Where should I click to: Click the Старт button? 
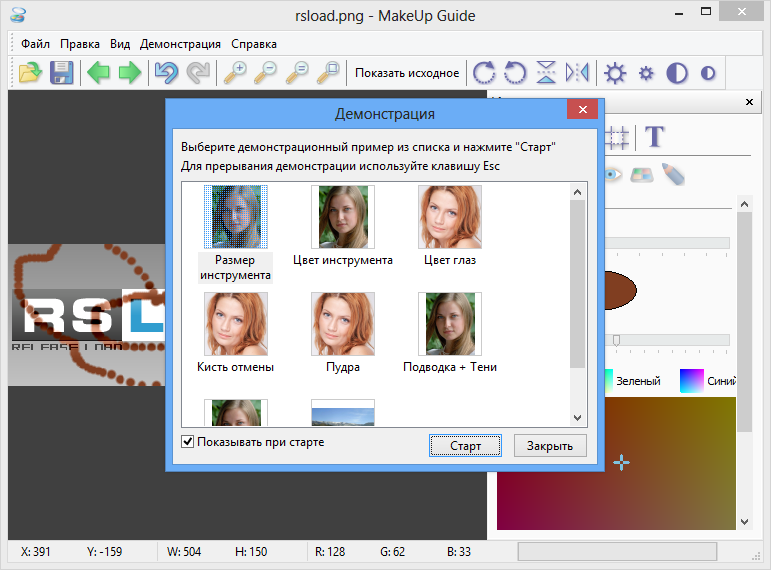pos(465,446)
